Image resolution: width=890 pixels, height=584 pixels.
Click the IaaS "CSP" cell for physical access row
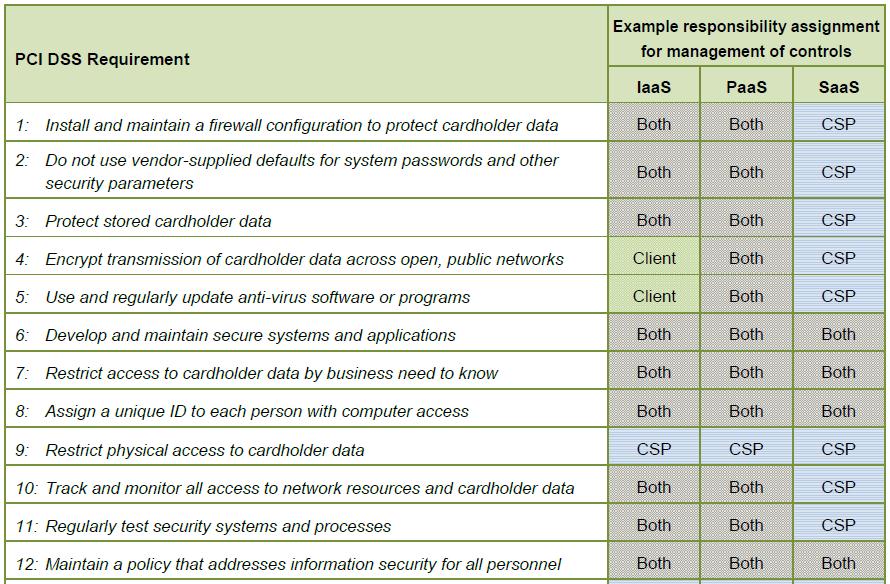click(x=654, y=449)
